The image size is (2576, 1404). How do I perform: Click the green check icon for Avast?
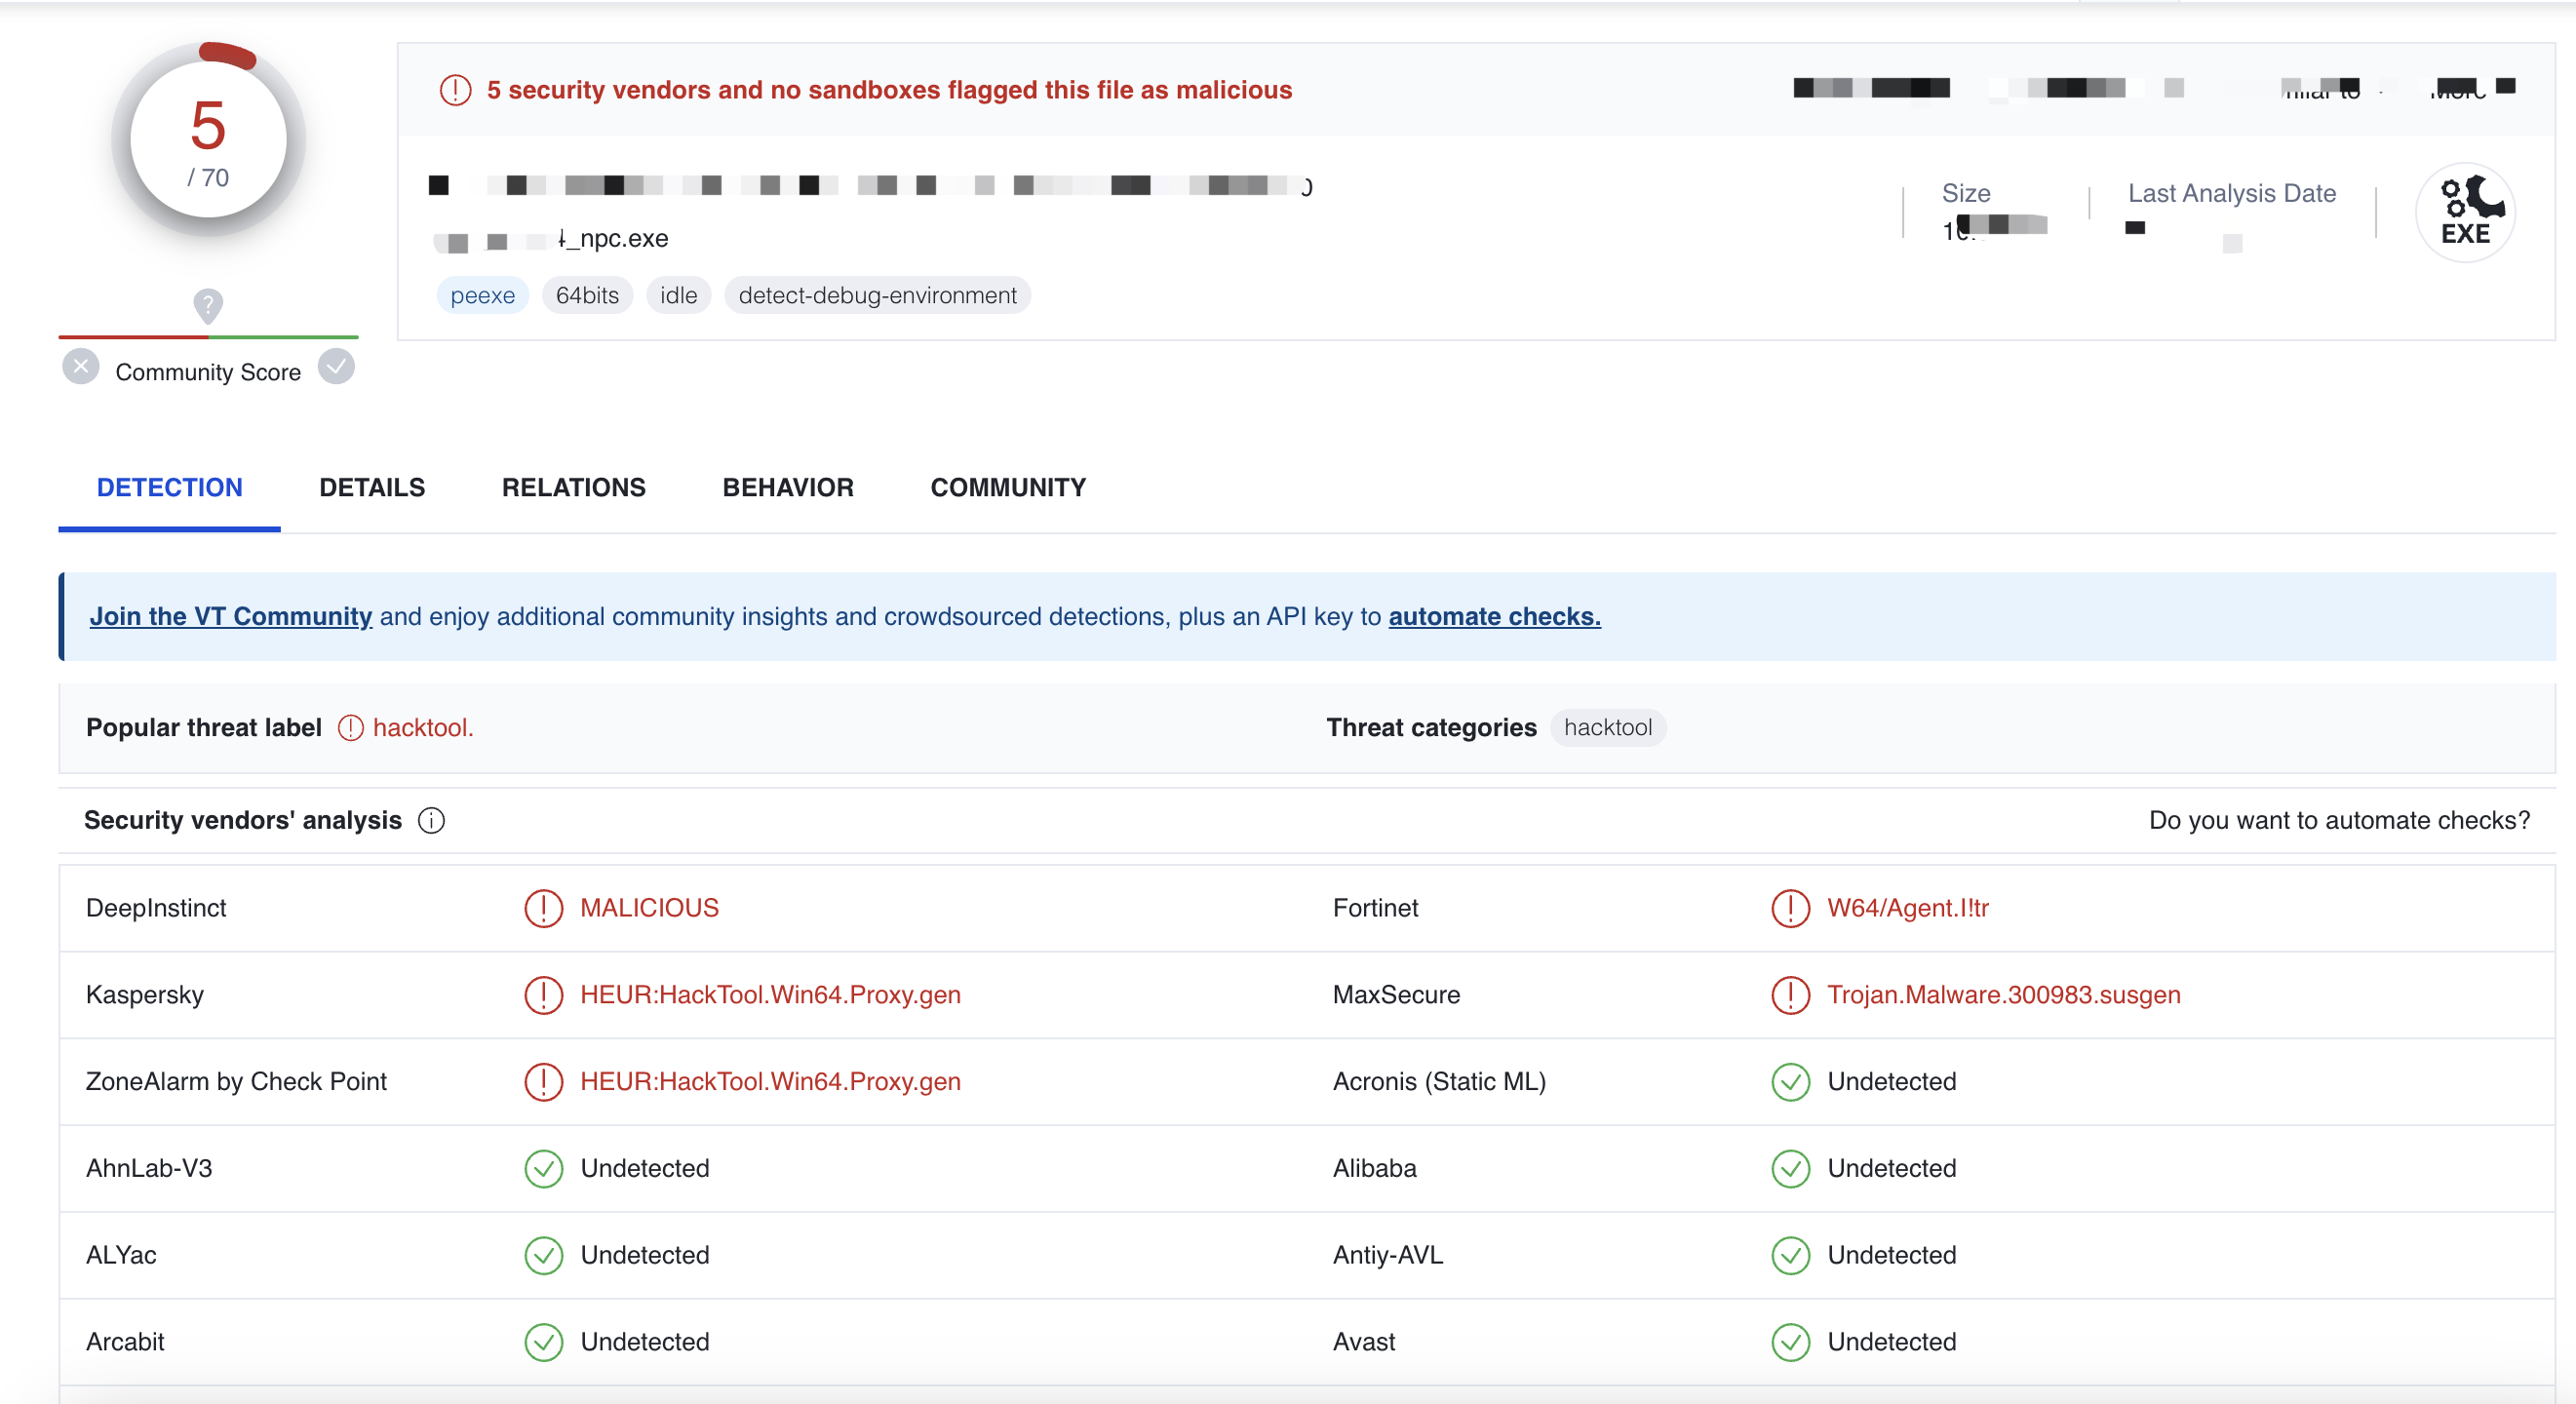coord(1790,1342)
